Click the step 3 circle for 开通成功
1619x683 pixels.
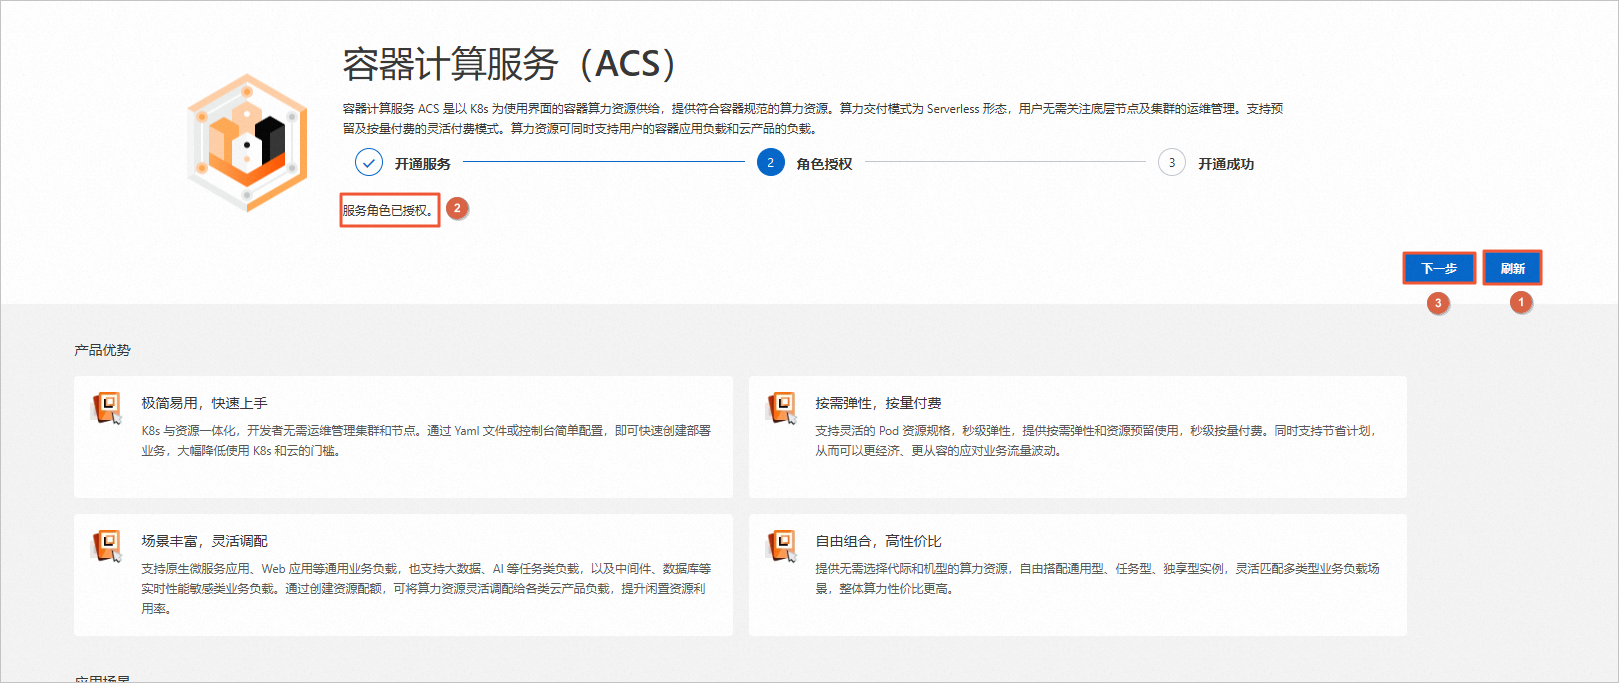pos(1172,162)
